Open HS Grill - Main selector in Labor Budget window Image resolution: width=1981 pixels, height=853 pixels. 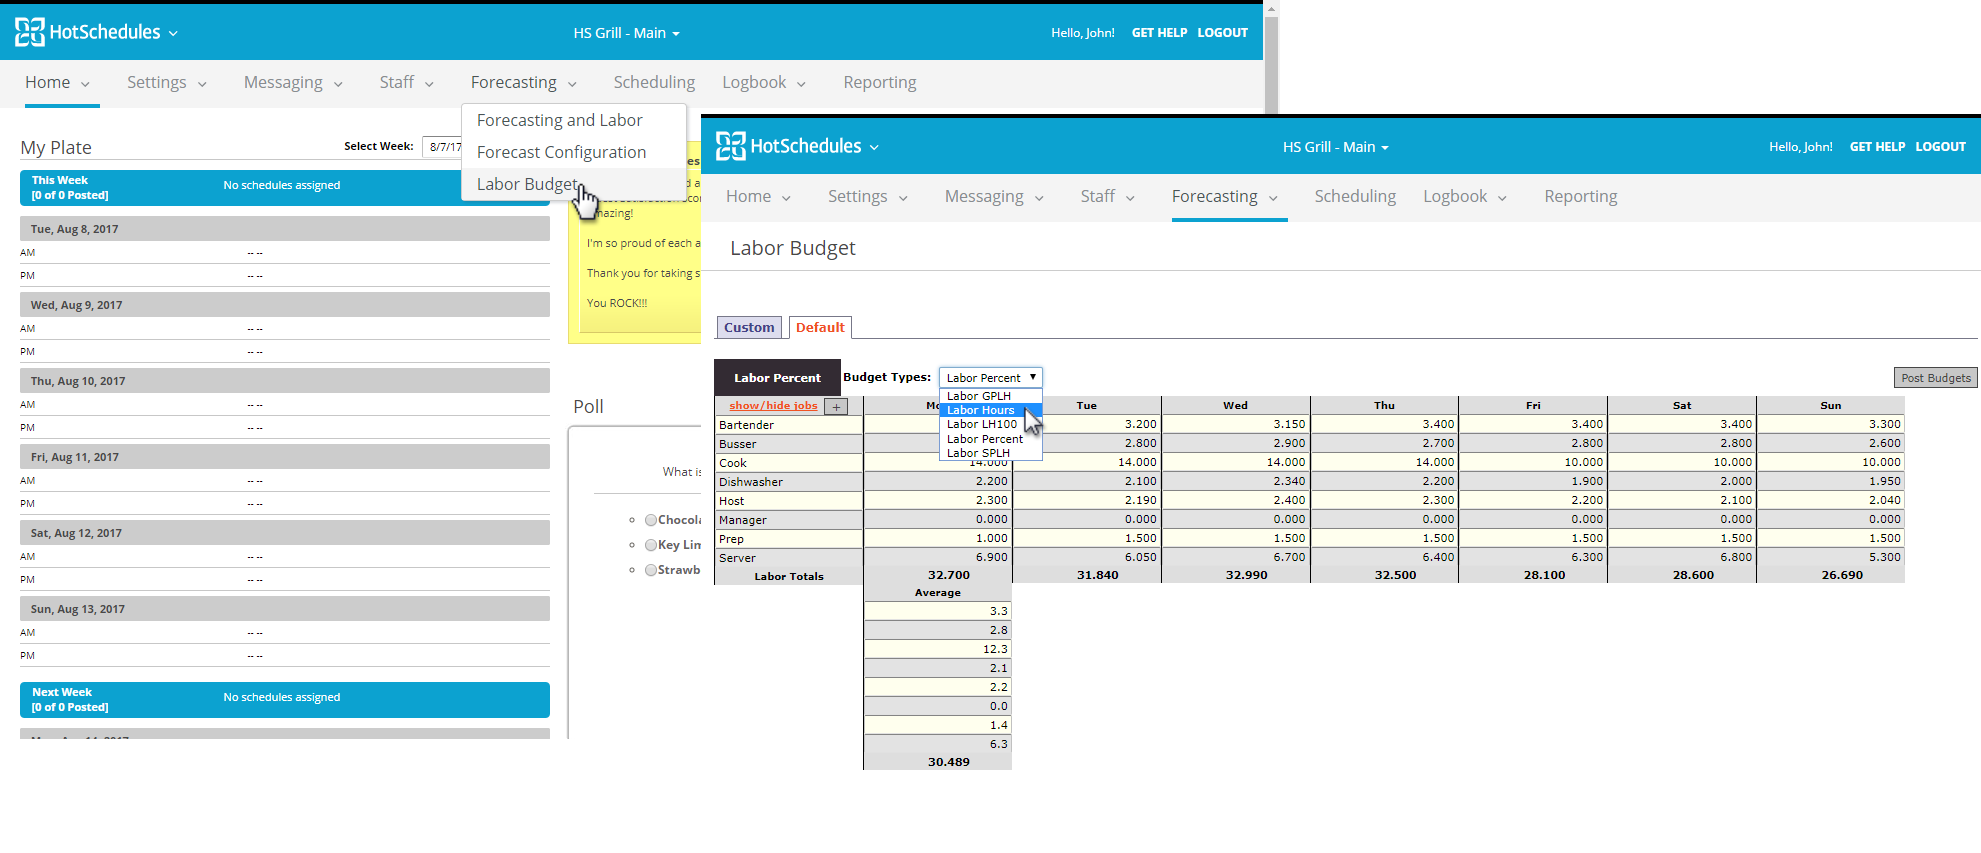click(x=1336, y=147)
